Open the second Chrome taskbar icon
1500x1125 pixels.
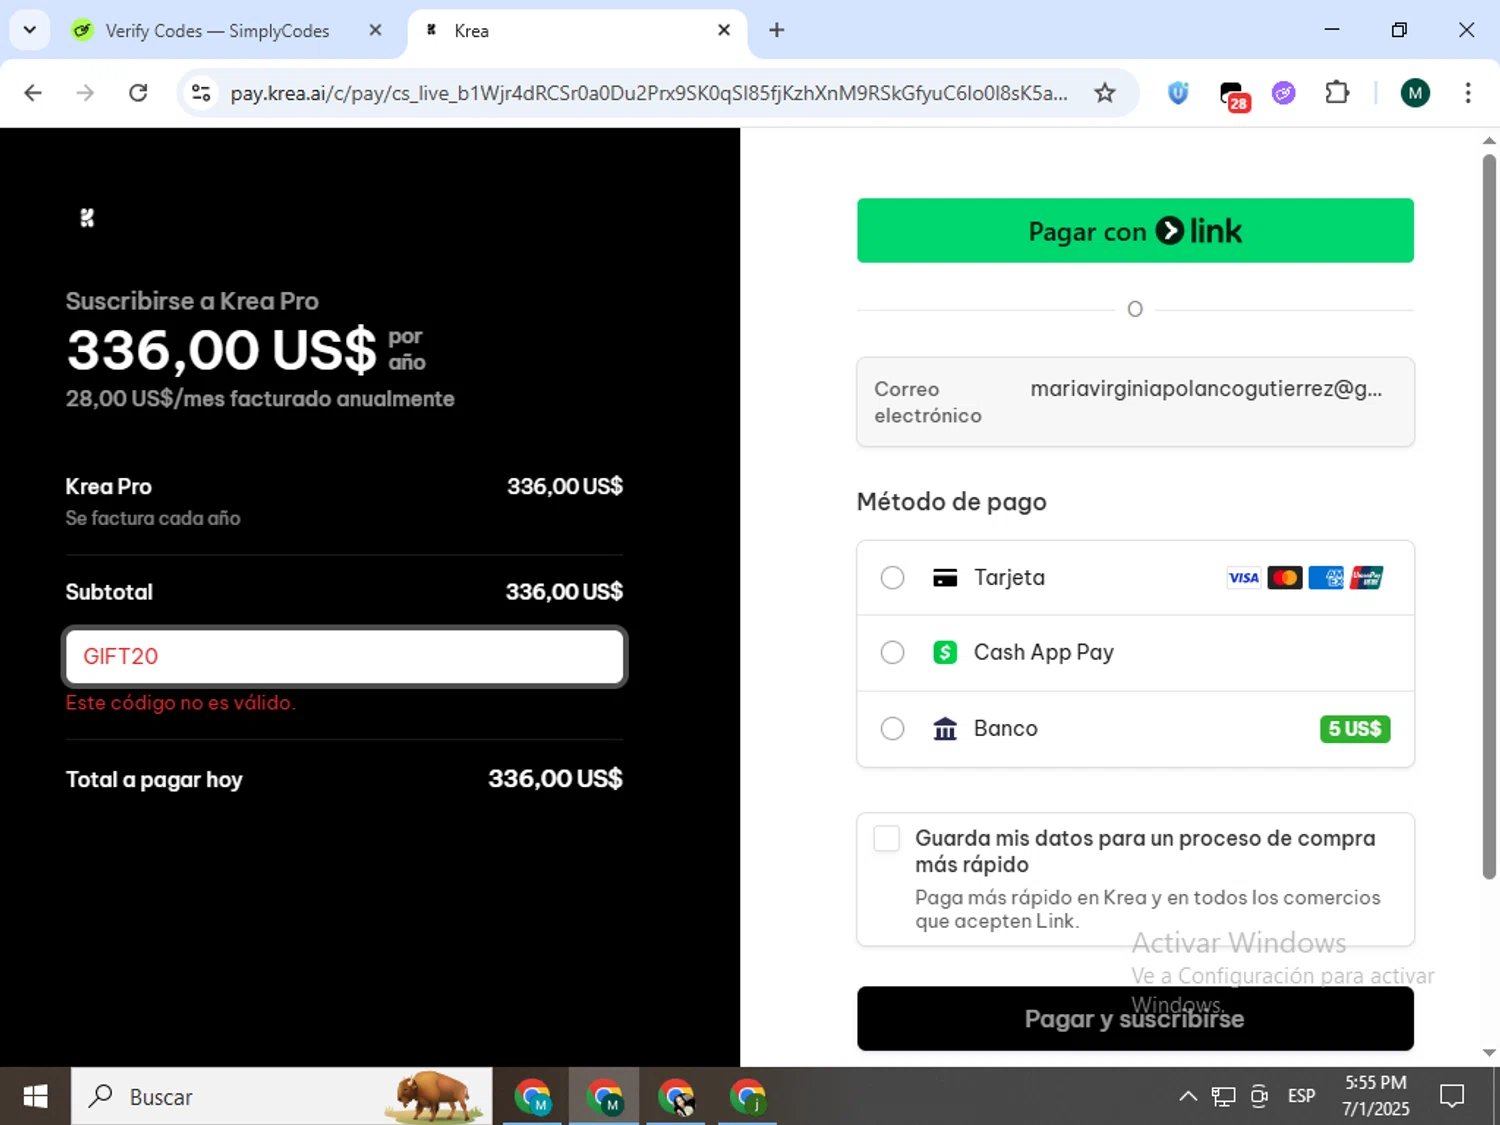(604, 1097)
